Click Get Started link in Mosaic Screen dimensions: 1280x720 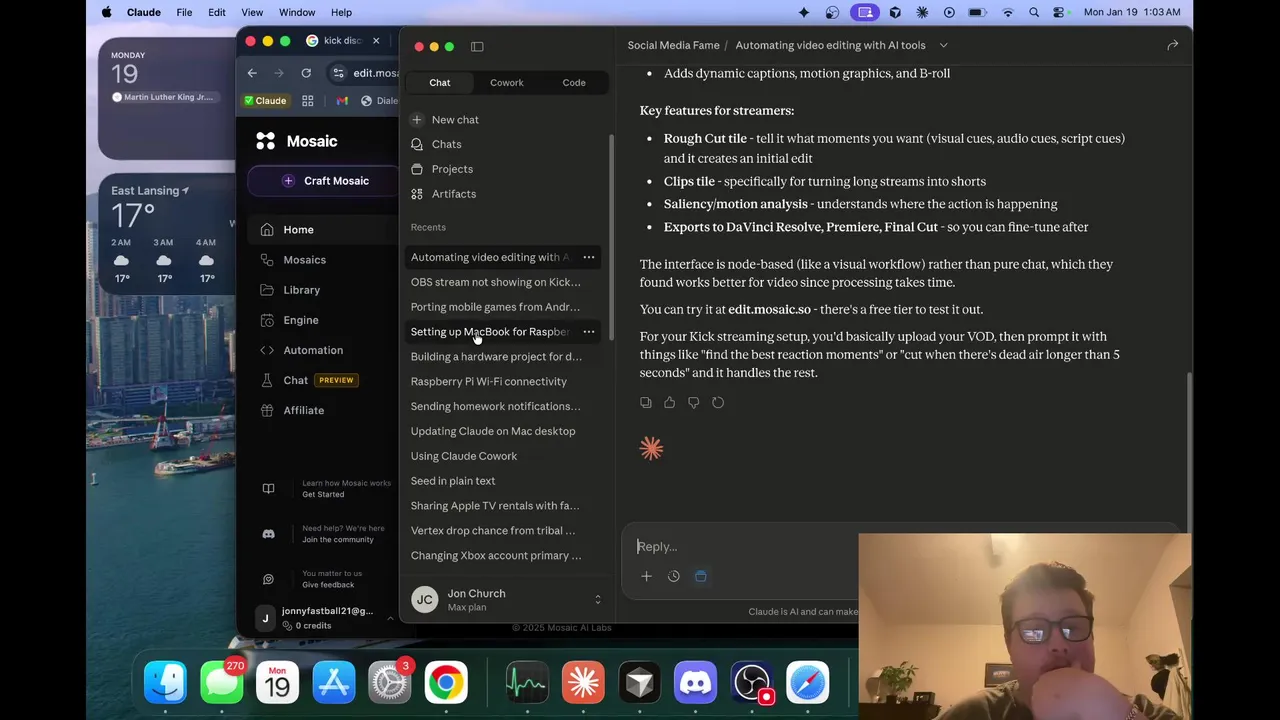coord(323,494)
